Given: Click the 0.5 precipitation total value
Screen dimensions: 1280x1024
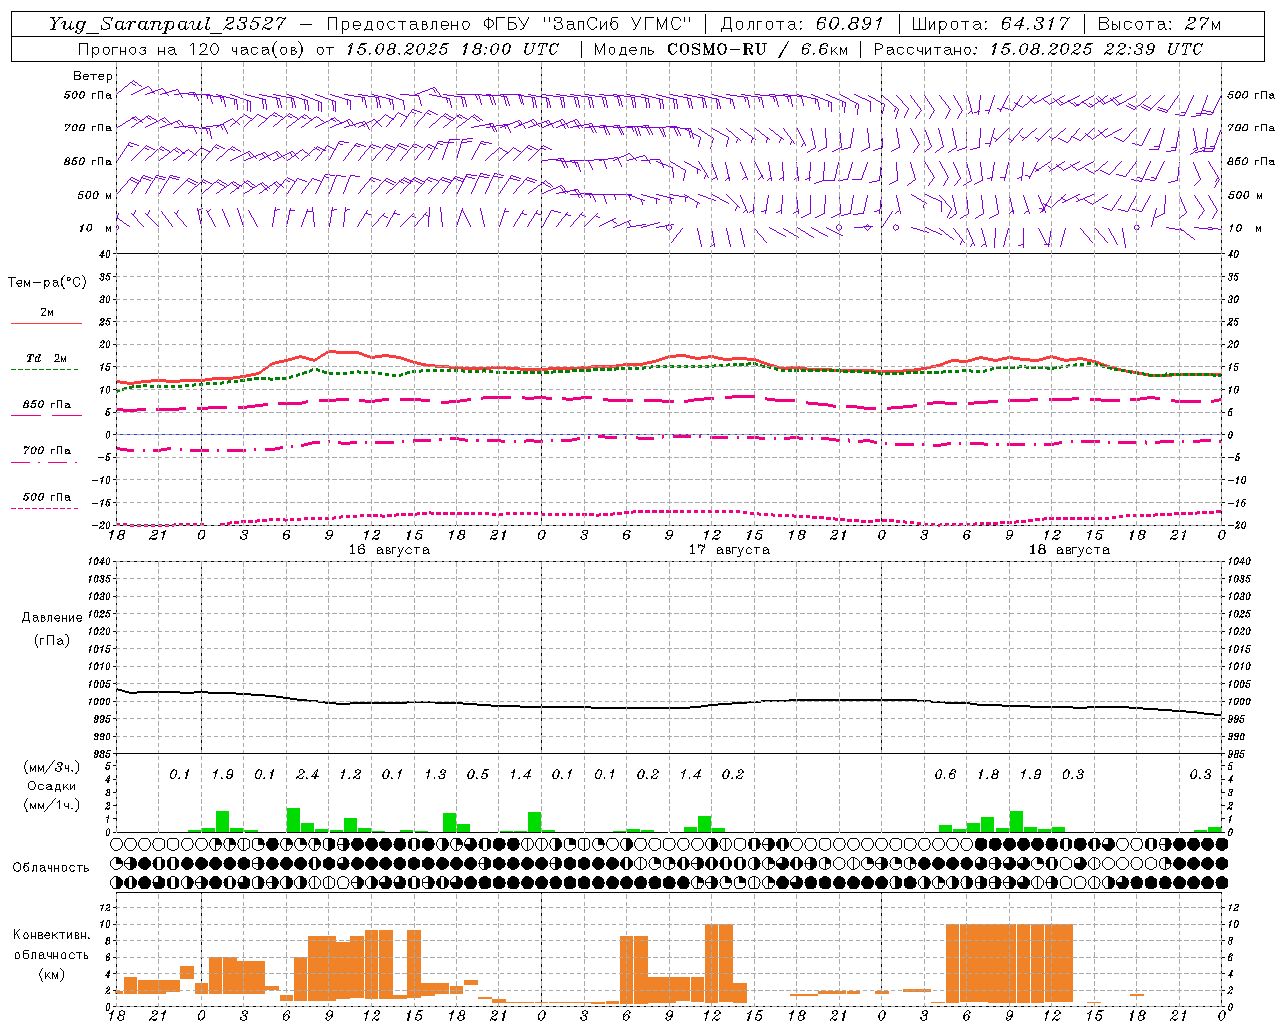Looking at the screenshot, I should click(478, 774).
